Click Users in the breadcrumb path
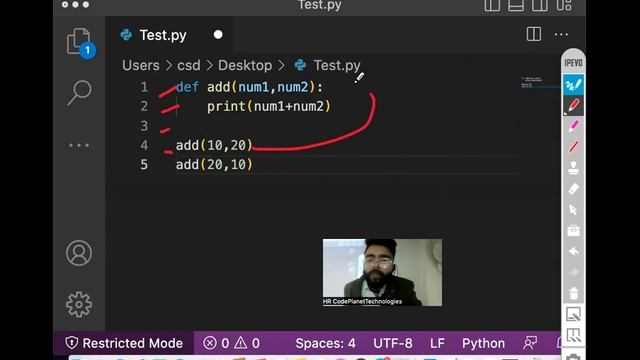Screen dimensions: 640x360 pyautogui.click(x=141, y=65)
